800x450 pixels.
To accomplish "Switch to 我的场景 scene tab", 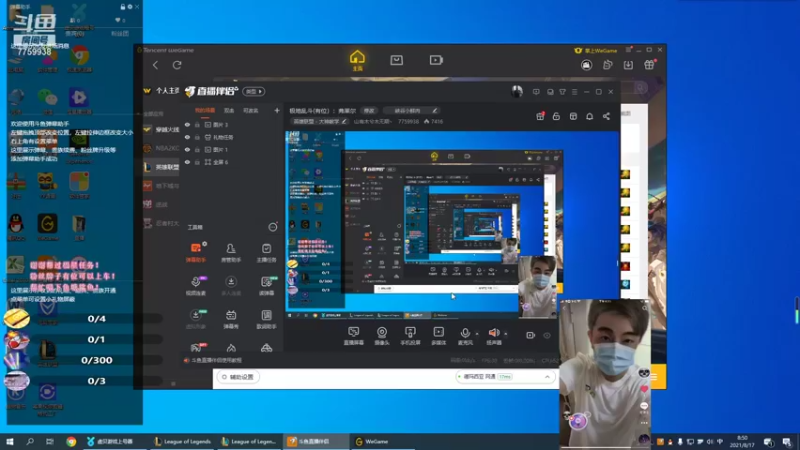I will click(x=205, y=110).
